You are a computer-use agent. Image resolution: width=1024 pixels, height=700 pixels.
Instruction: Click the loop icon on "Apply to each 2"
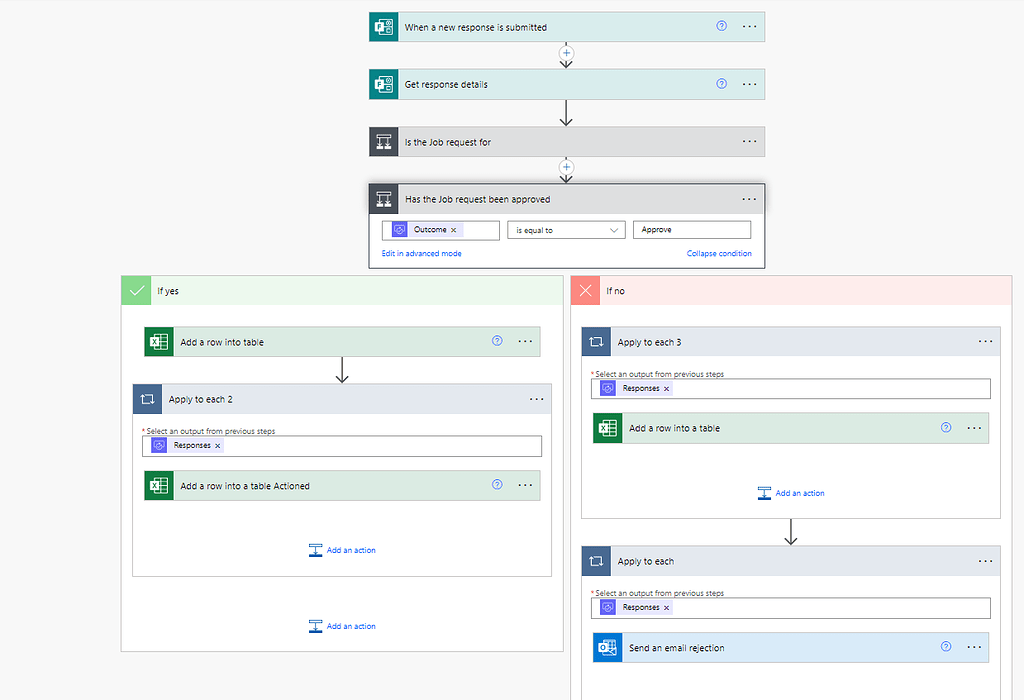click(147, 398)
